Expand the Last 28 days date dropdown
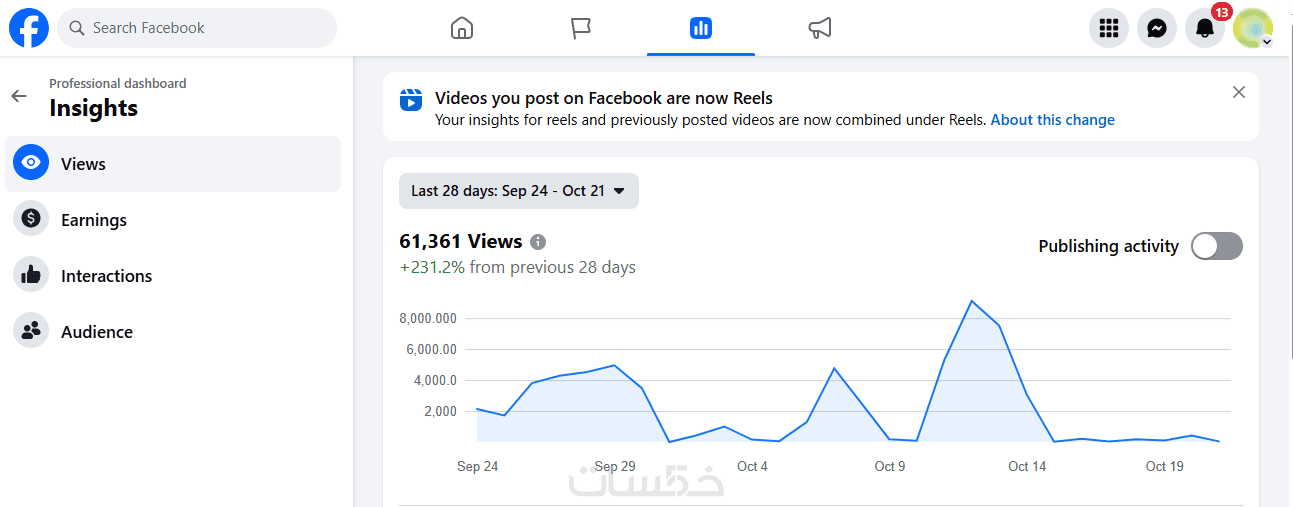This screenshot has width=1293, height=507. [x=518, y=191]
